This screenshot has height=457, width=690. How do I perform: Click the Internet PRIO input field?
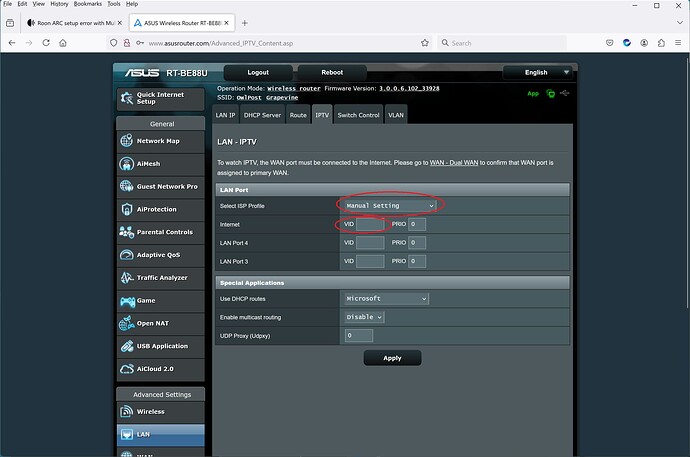[x=417, y=224]
